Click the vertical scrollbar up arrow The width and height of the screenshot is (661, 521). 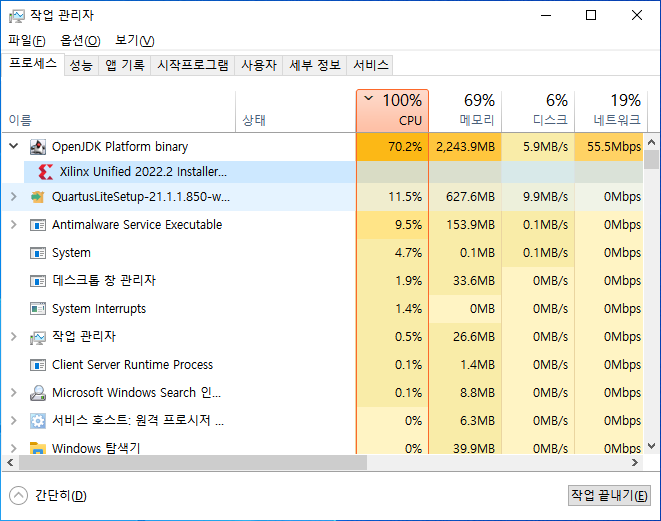[x=651, y=142]
